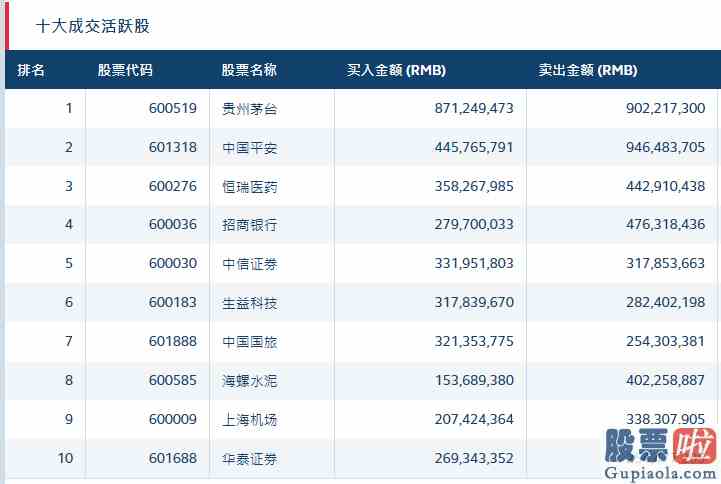The image size is (721, 484).
Task: Select stock code 601688
Action: [173, 458]
